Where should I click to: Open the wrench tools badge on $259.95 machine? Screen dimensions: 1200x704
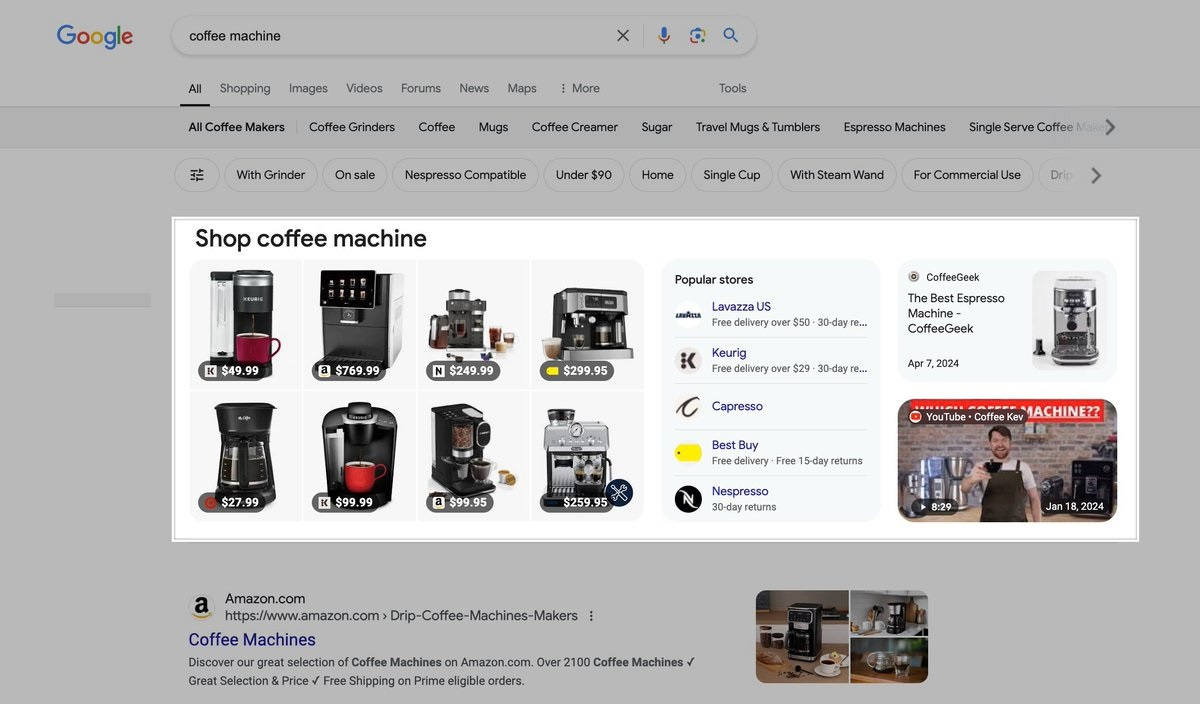tap(618, 492)
